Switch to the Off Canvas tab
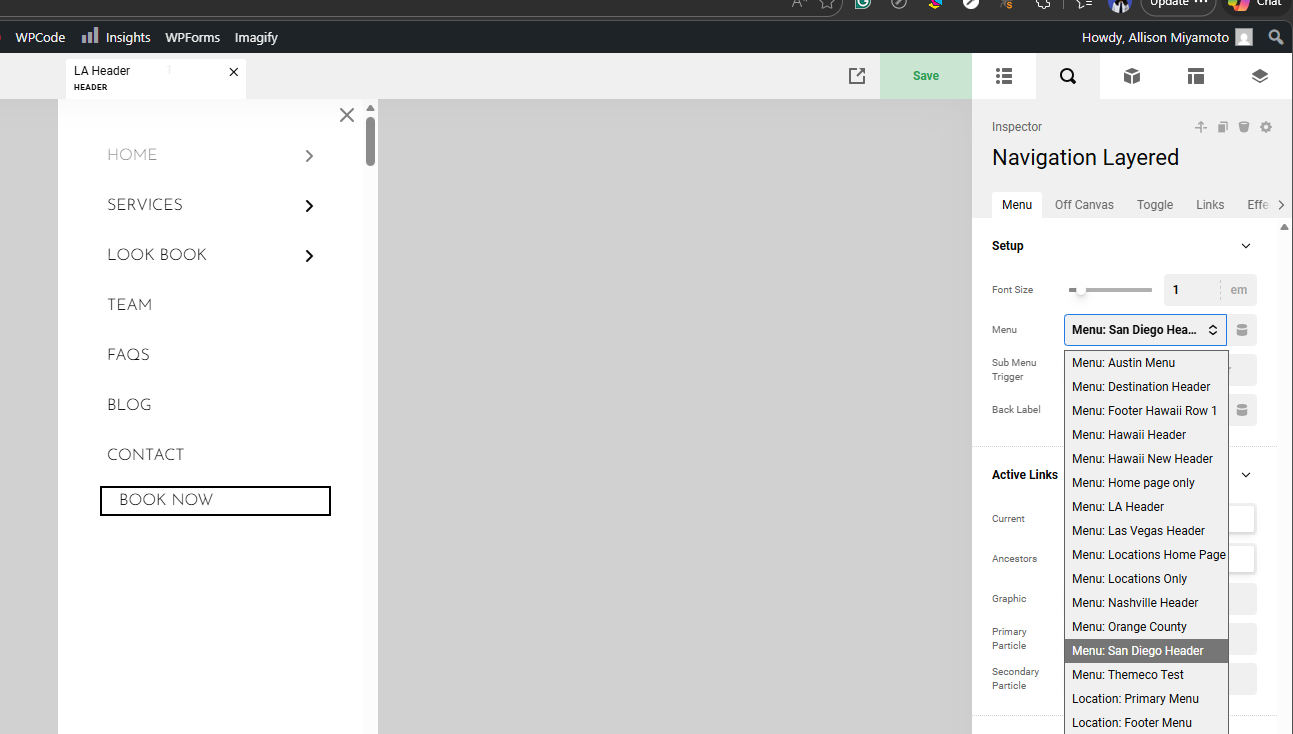The height and width of the screenshot is (734, 1293). tap(1084, 205)
